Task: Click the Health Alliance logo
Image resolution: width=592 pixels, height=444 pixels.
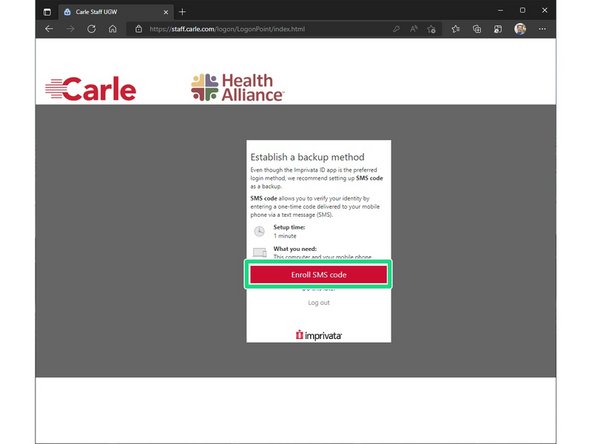Action: (x=237, y=88)
